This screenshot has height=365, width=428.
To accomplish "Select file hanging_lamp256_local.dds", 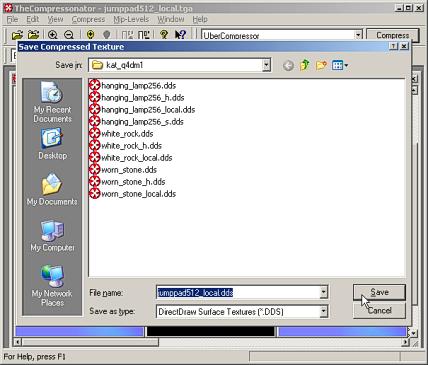I will coord(142,110).
